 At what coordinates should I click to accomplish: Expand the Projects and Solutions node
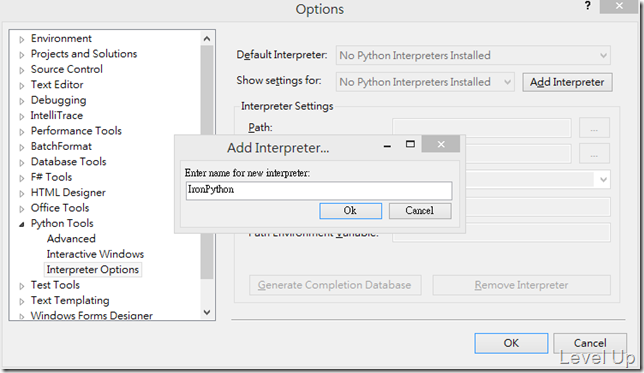click(22, 55)
